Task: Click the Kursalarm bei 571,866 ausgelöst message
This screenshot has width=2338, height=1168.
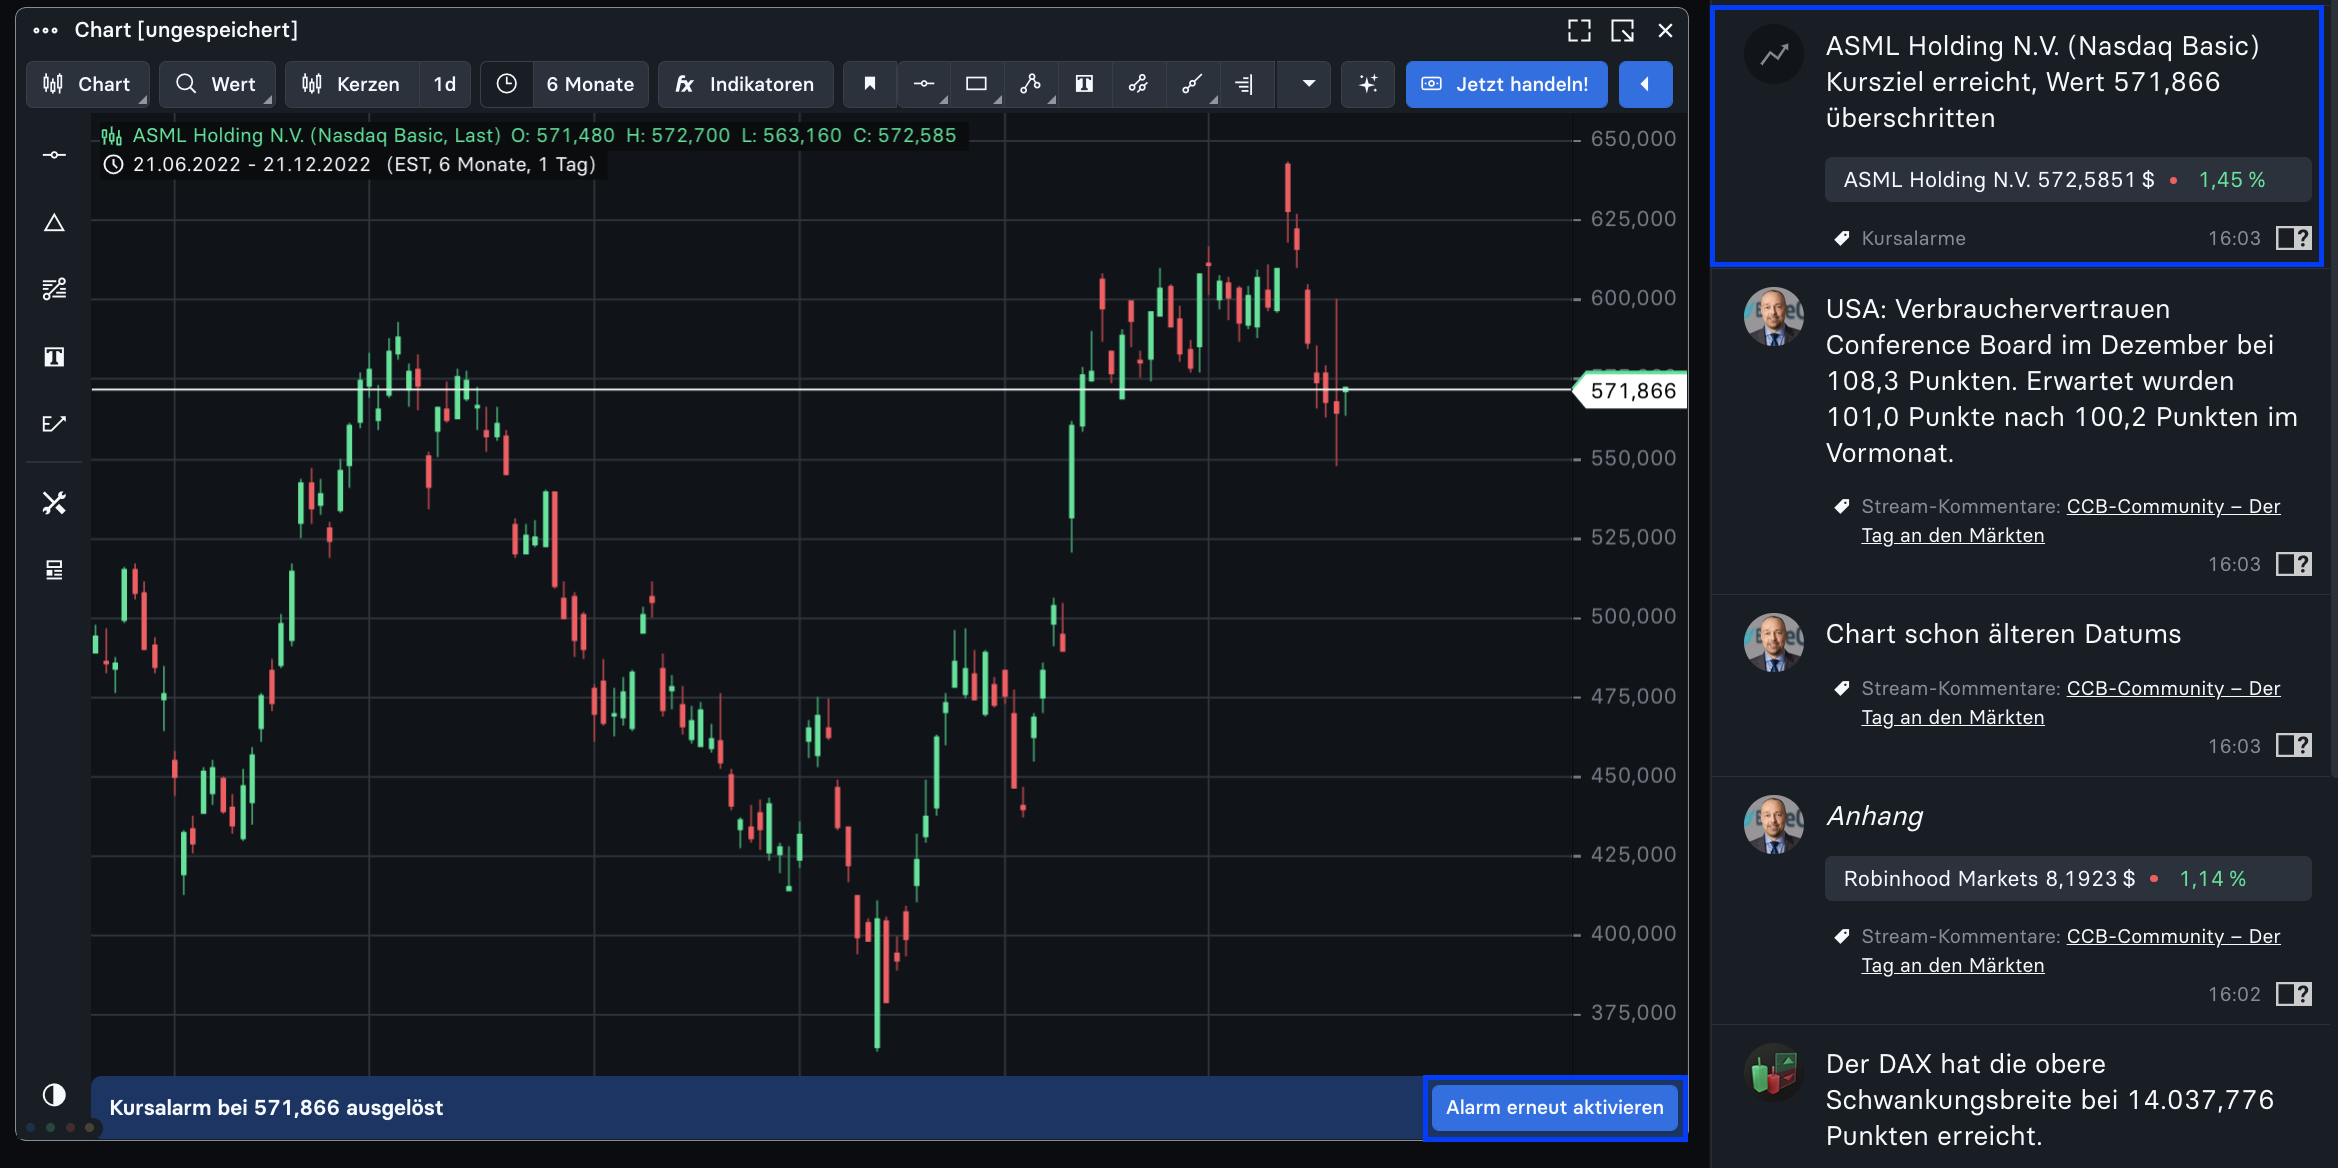Action: [x=276, y=1108]
